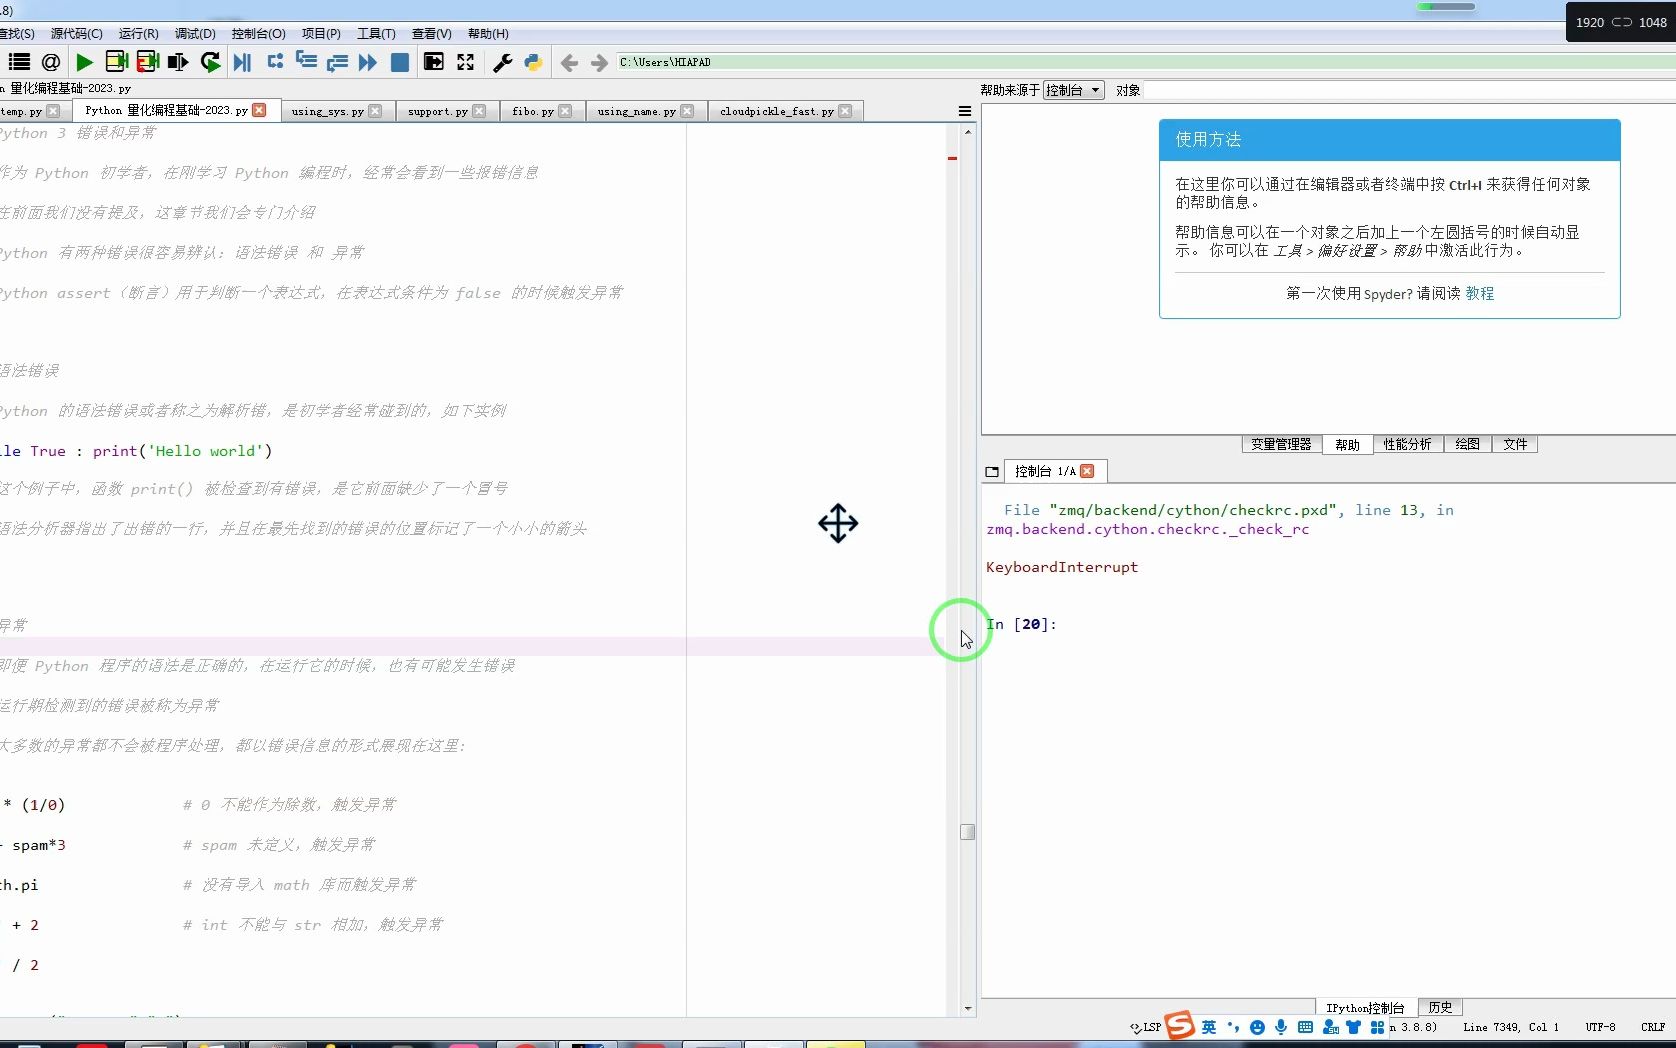Switch to 文件 pane tab
Viewport: 1676px width, 1048px height.
point(1515,444)
